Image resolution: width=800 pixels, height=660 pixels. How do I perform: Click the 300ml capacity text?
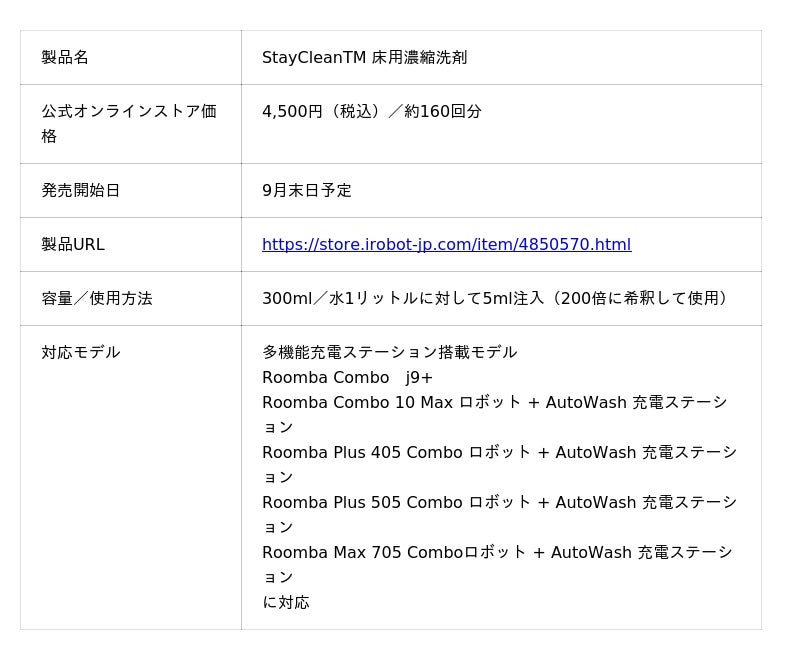click(x=287, y=299)
